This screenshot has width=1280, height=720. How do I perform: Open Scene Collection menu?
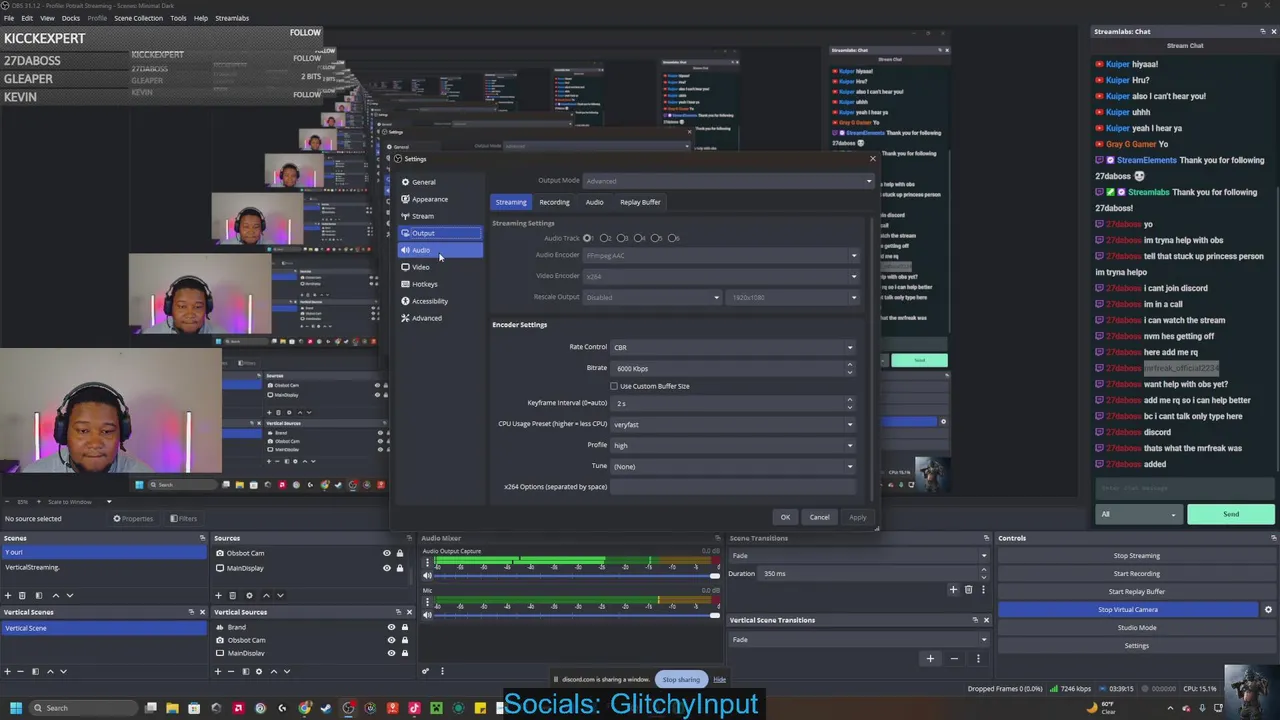[x=138, y=18]
